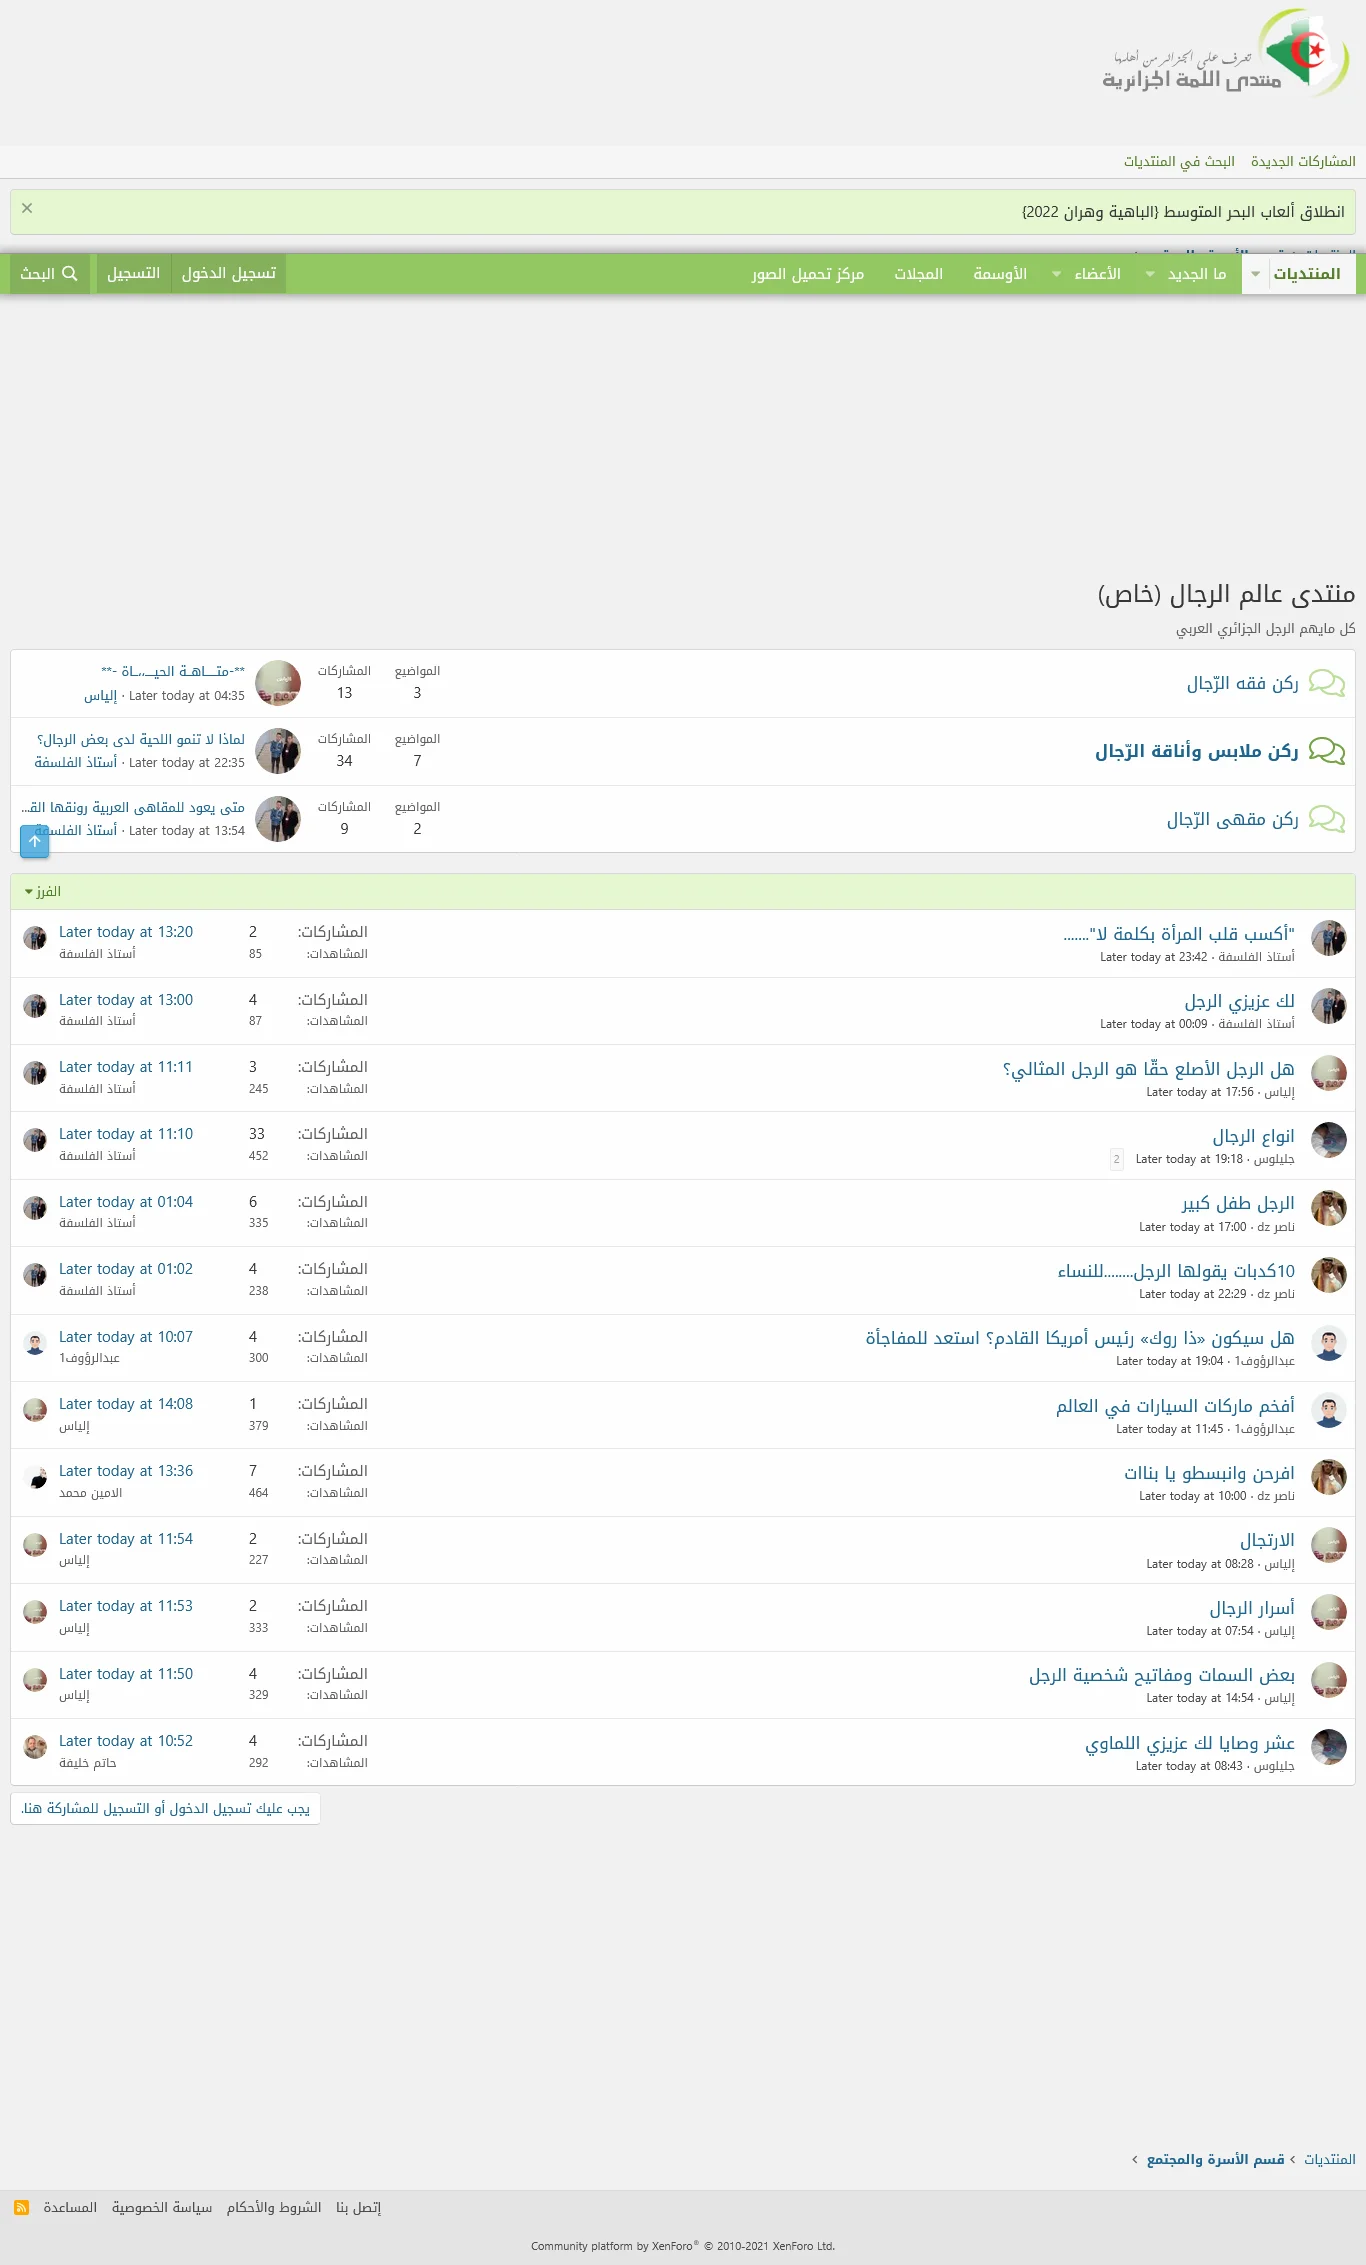Open the الفرز sort filter dropdown

(43, 892)
